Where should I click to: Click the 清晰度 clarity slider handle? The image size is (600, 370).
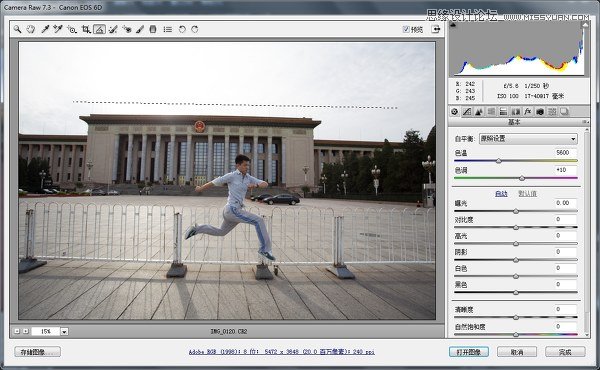[x=516, y=318]
